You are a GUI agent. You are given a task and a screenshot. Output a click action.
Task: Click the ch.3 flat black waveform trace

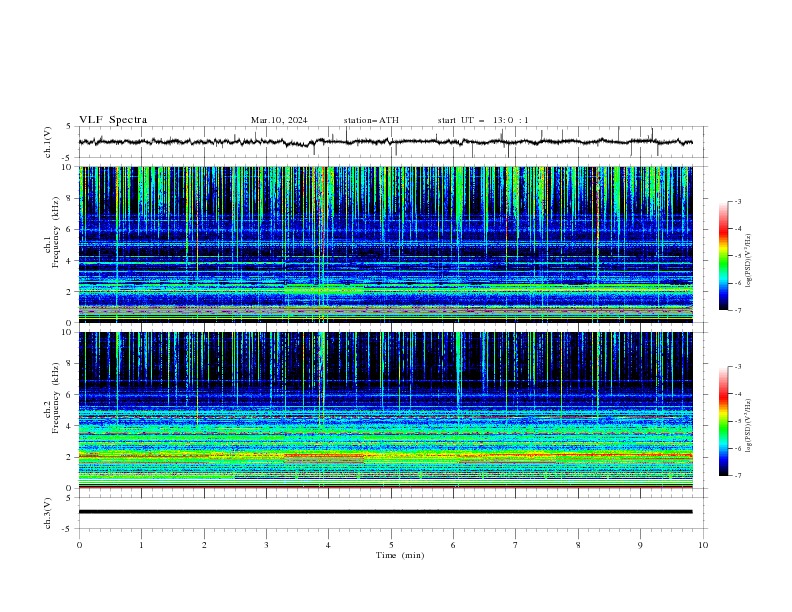coord(385,512)
